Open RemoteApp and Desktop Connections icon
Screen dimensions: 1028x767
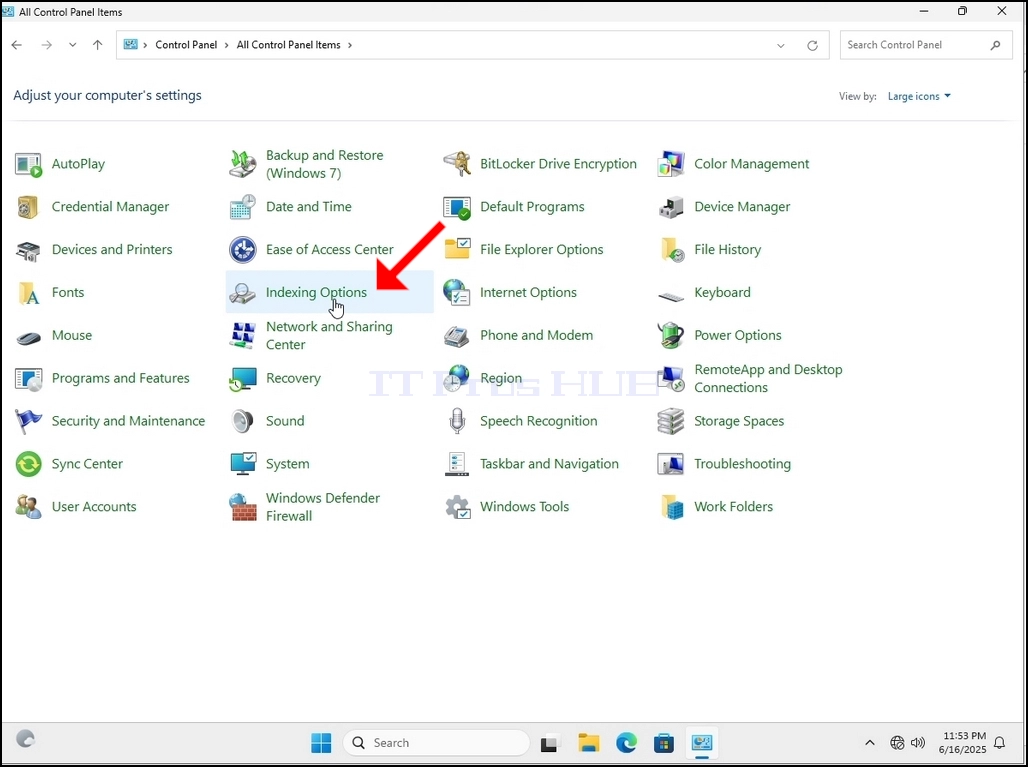click(x=671, y=379)
